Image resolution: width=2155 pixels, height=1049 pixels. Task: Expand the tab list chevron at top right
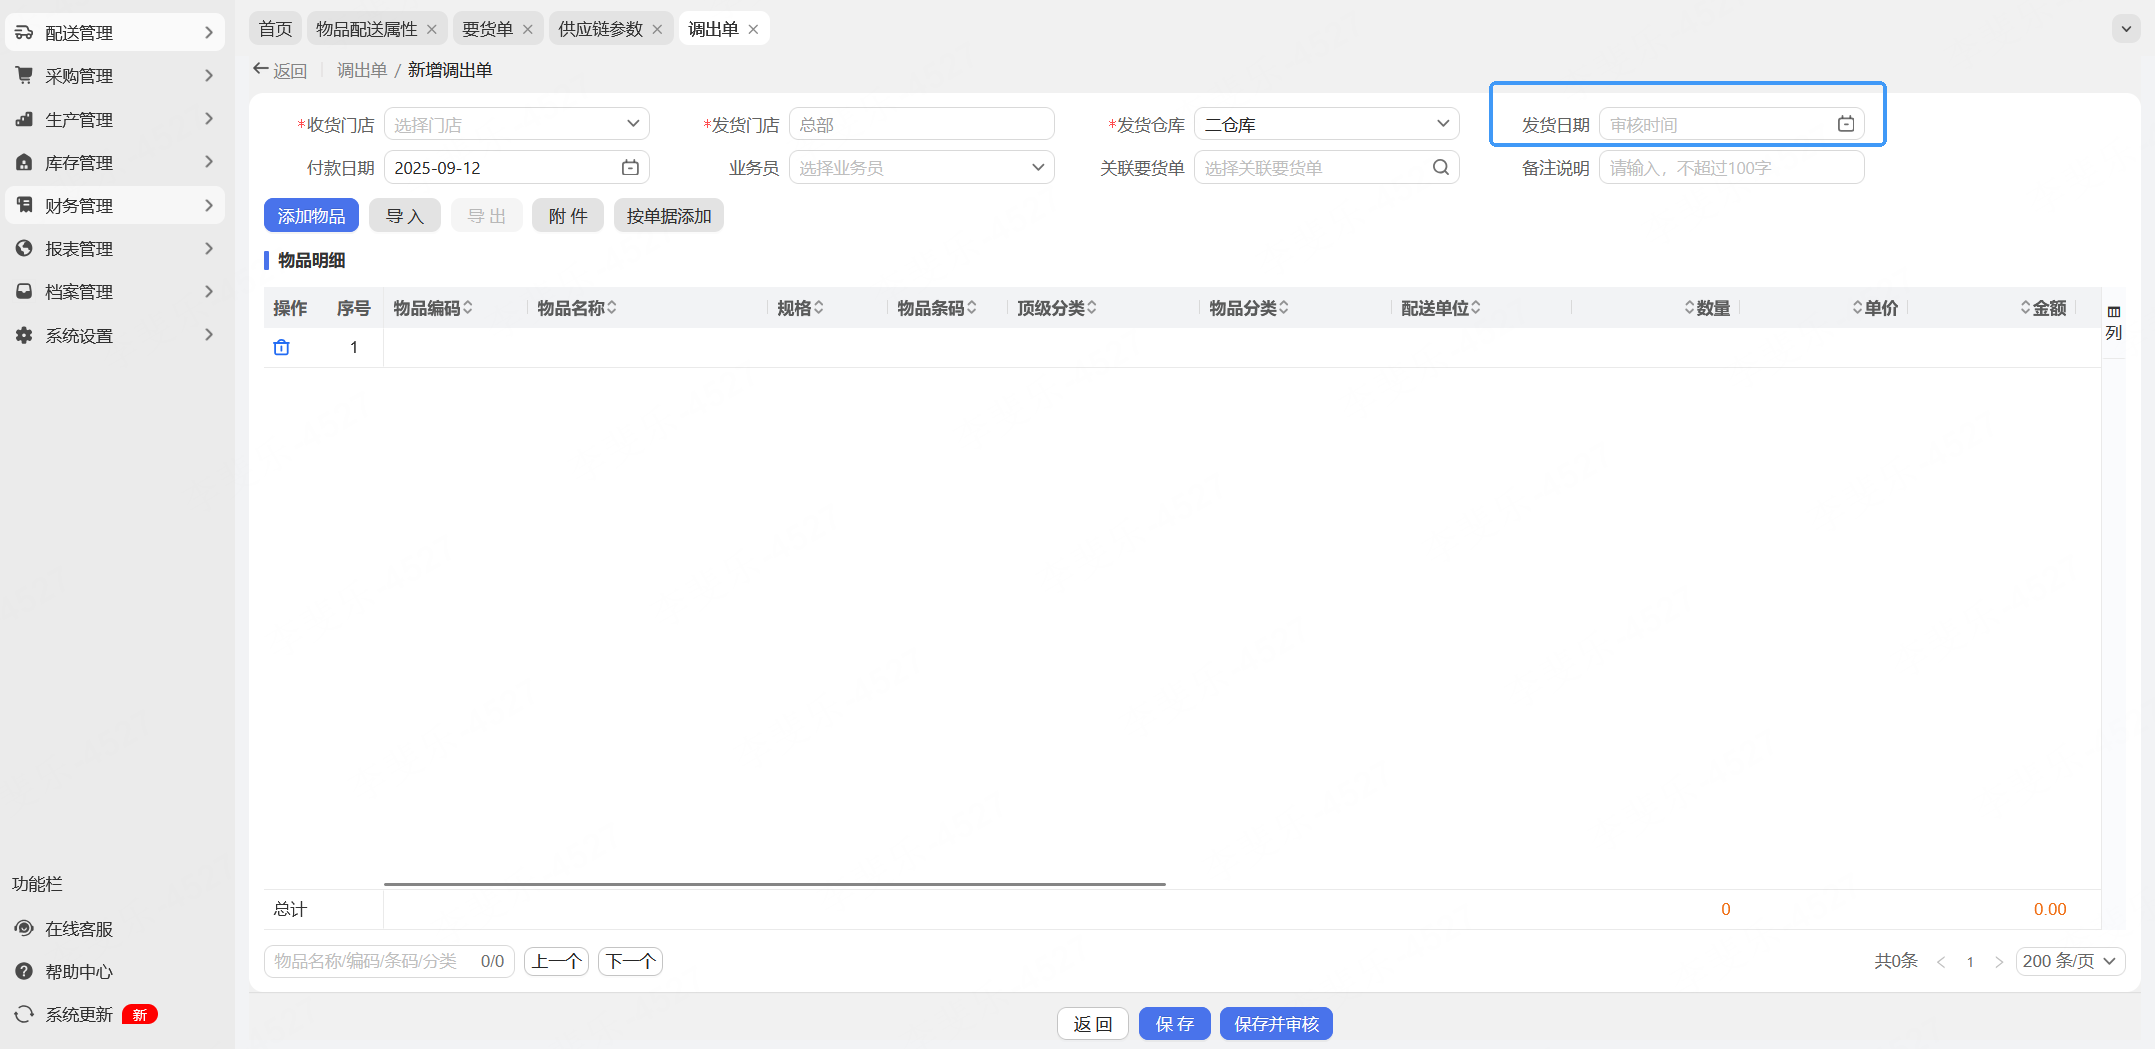(x=2126, y=29)
